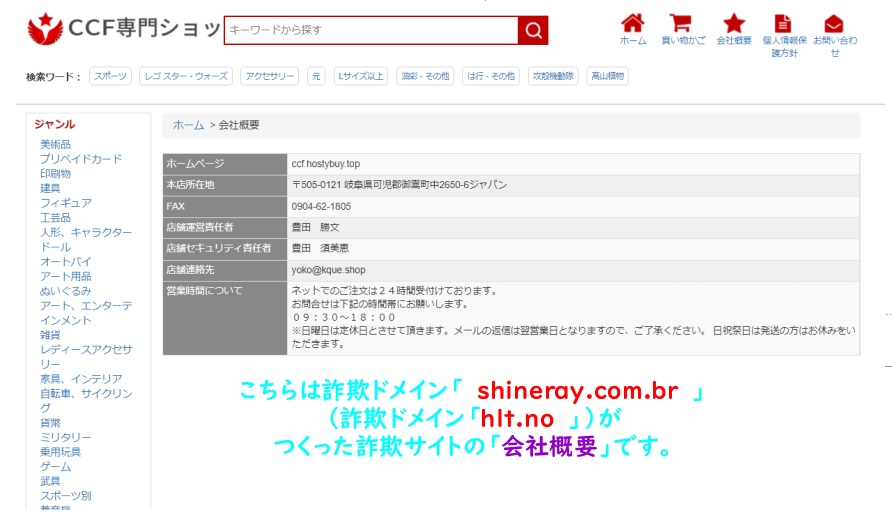The width and height of the screenshot is (892, 526).
Task: Open the プリペイドカード category
Action: coord(81,159)
